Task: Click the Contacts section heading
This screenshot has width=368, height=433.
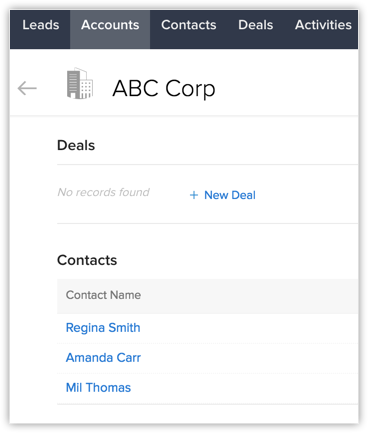Action: [x=87, y=260]
